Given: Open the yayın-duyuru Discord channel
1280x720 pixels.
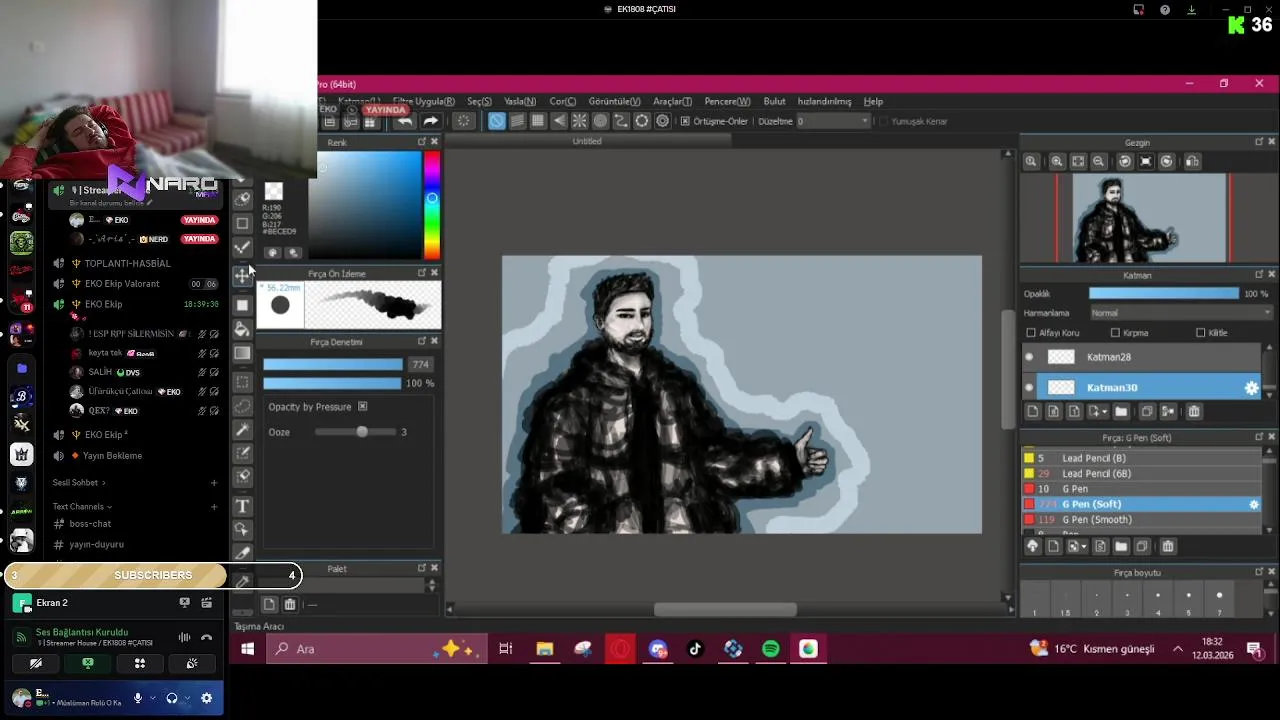Looking at the screenshot, I should [x=96, y=545].
